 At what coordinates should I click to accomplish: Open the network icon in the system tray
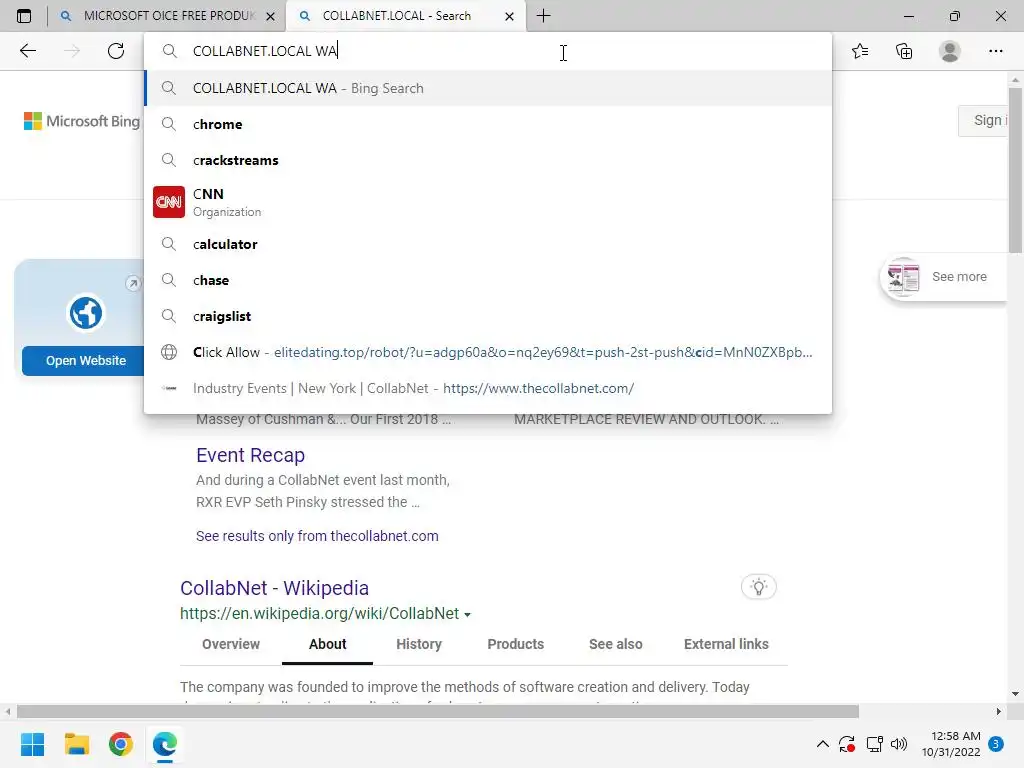click(874, 744)
